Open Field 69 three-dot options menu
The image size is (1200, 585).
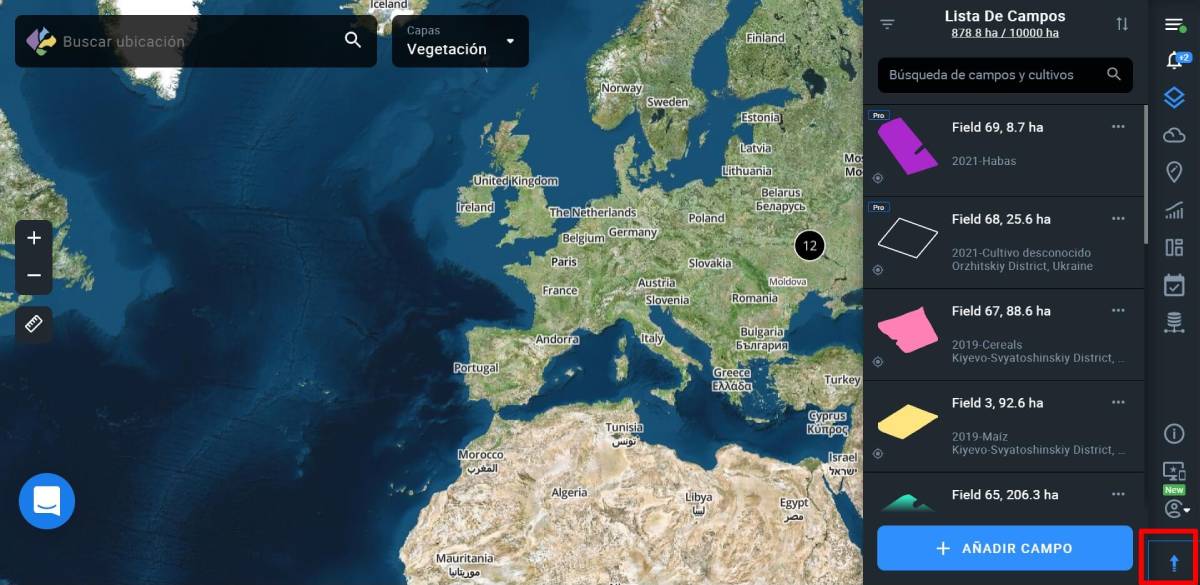pos(1118,127)
